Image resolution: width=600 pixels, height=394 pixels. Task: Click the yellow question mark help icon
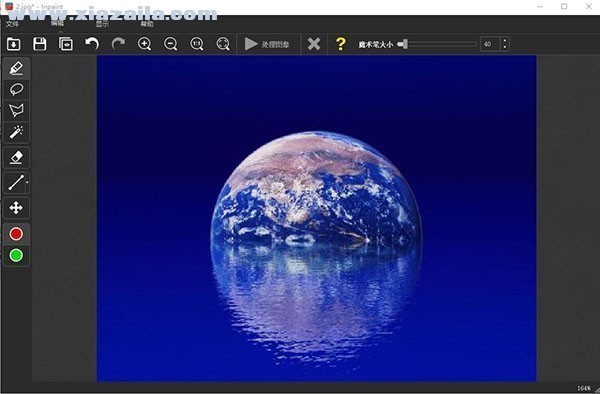(x=341, y=44)
